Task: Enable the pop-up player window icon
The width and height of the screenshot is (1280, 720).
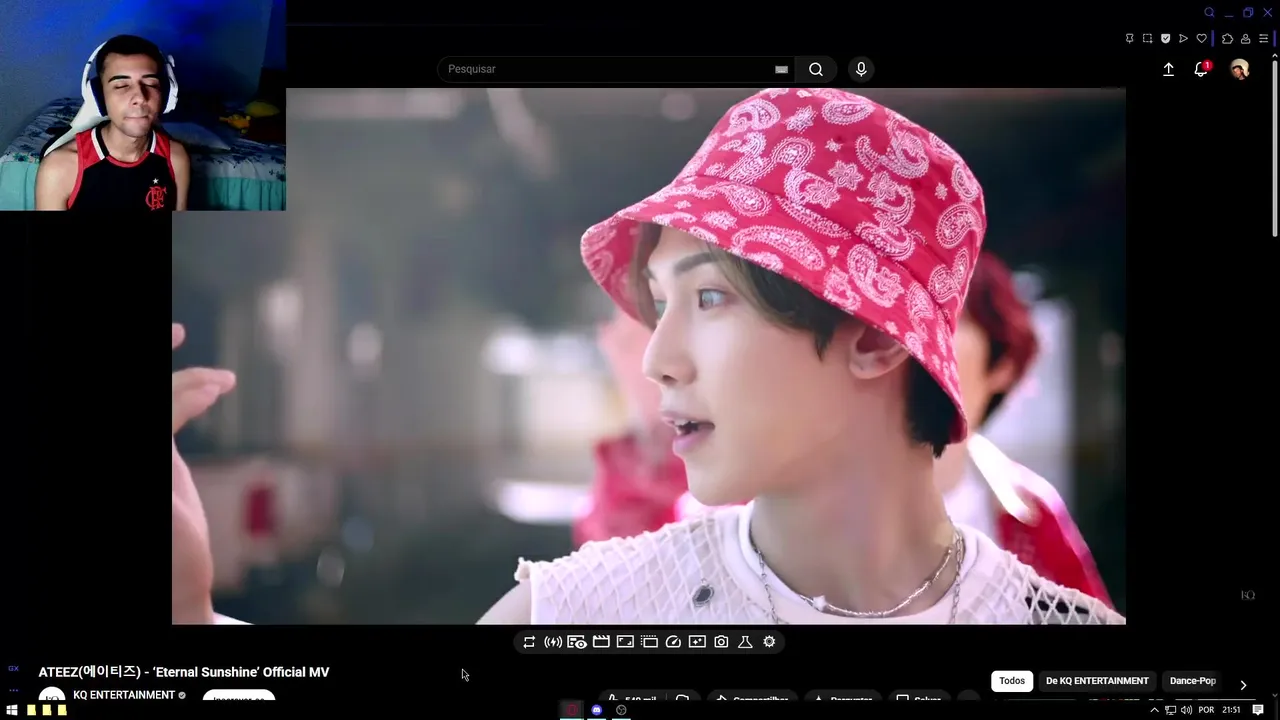Action: point(649,642)
